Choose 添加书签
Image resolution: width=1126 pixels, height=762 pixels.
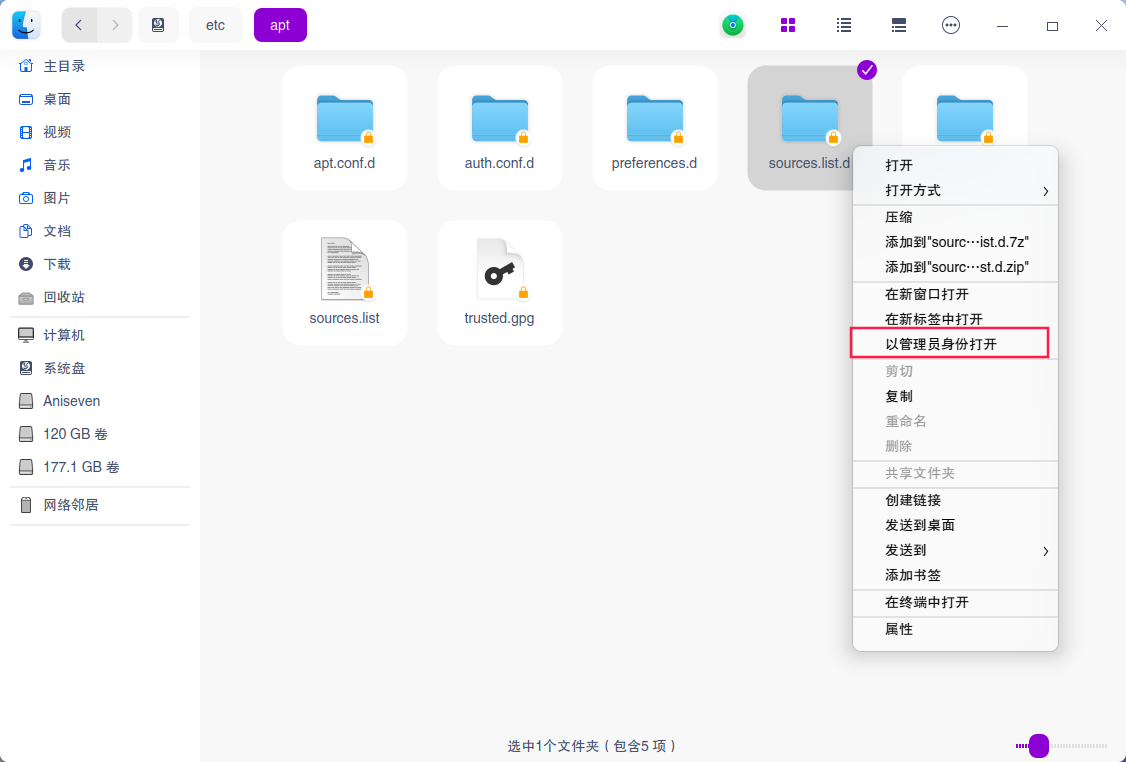click(955, 575)
